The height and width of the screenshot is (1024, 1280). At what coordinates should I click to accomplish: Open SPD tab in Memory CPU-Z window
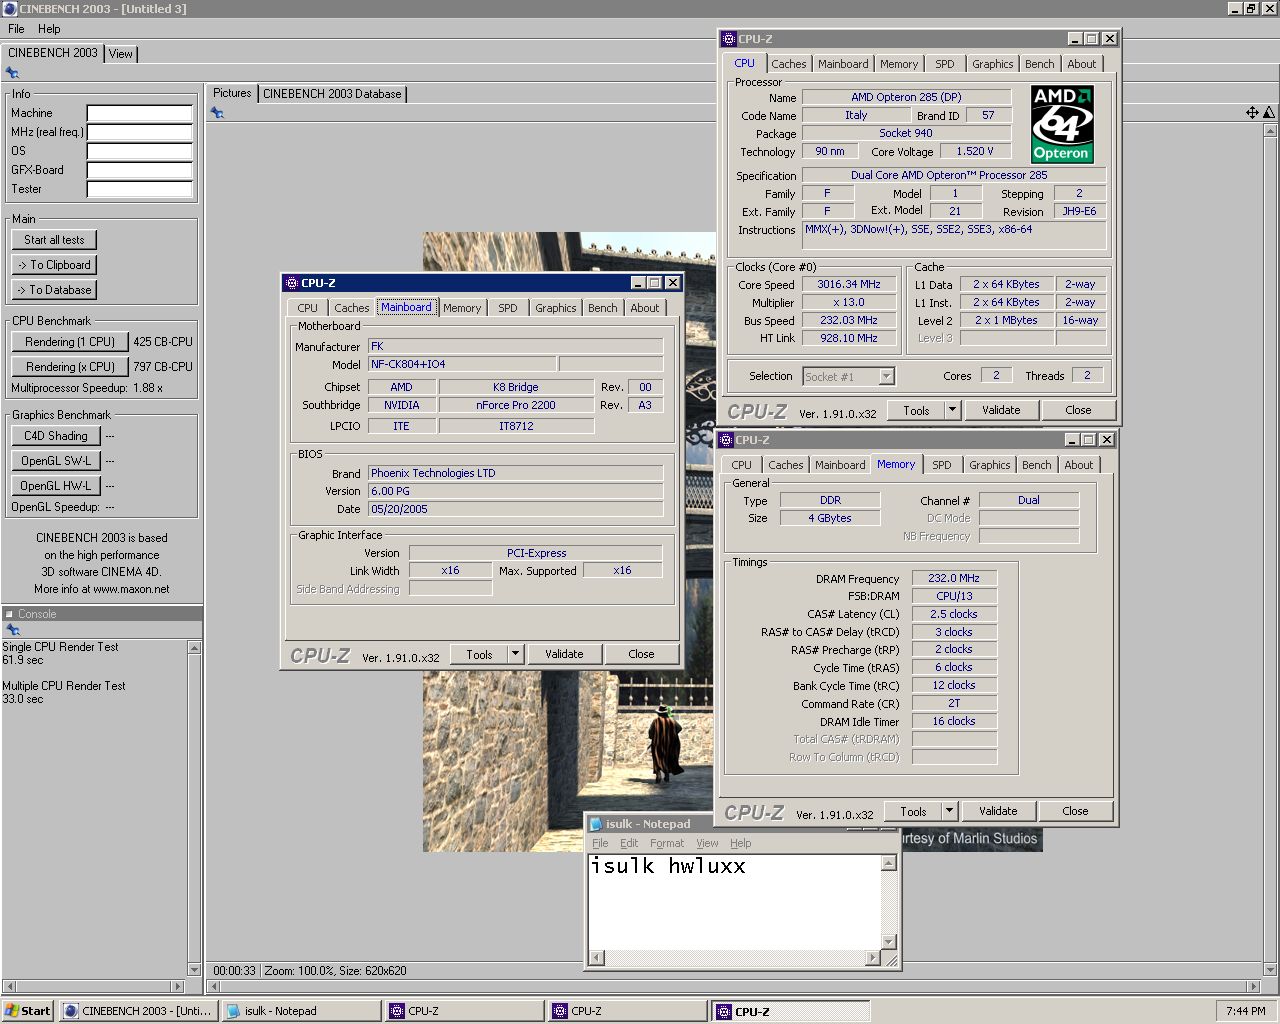(942, 465)
